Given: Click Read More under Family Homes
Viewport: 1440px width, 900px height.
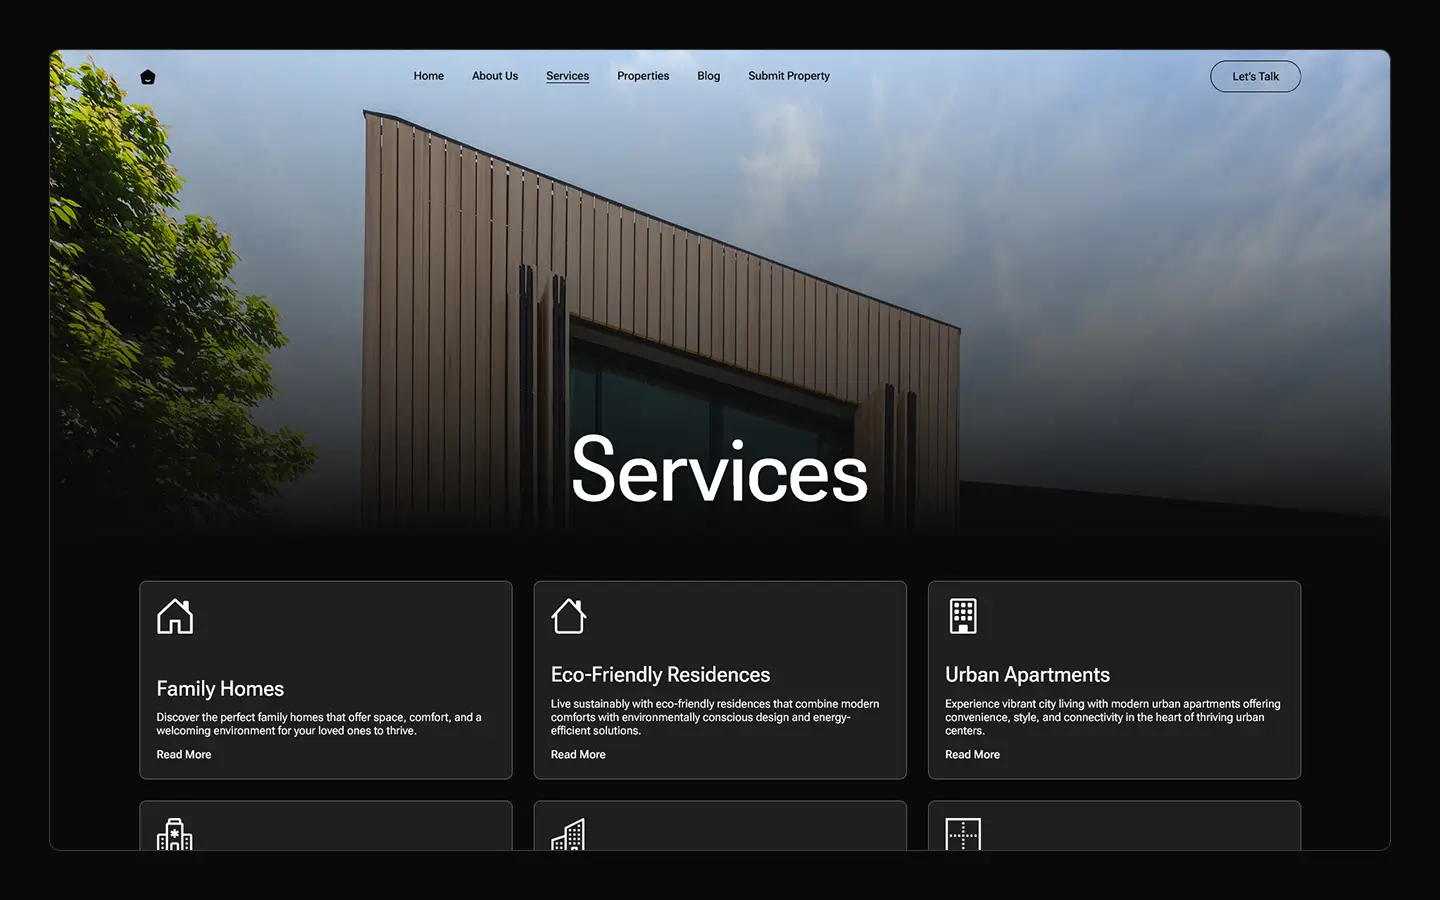Looking at the screenshot, I should coord(184,755).
